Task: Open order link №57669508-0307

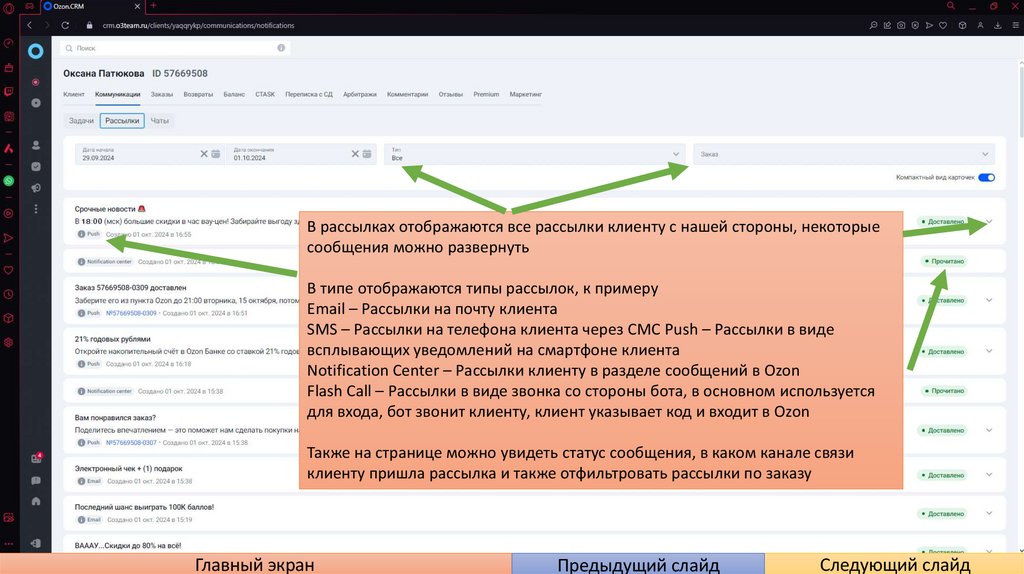Action: pos(131,443)
